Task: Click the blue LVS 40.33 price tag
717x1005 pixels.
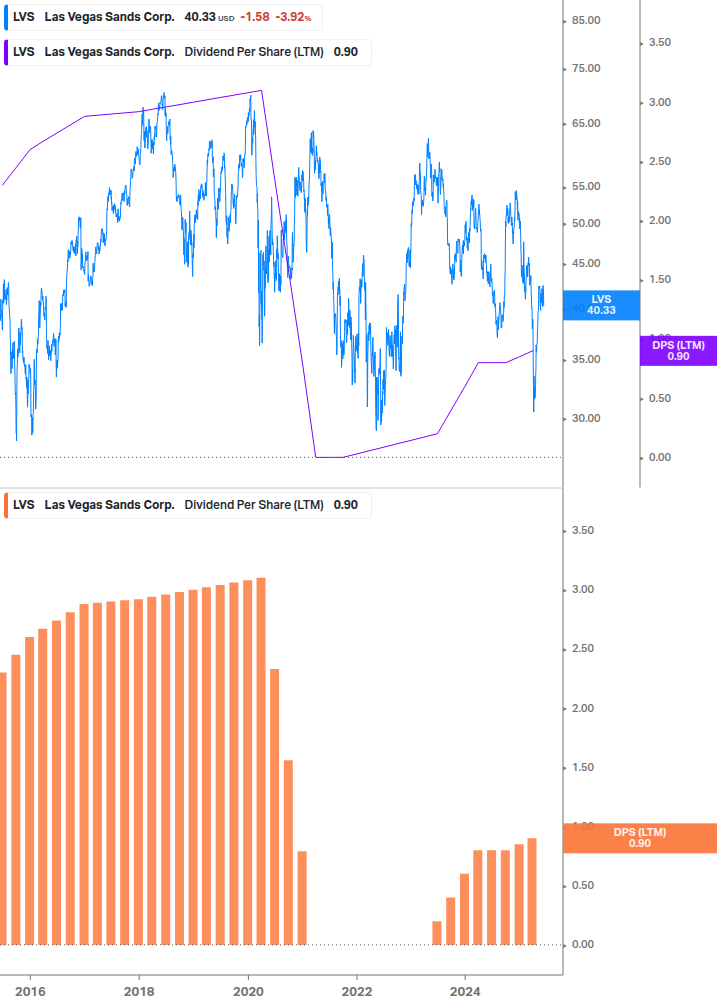Action: point(601,305)
